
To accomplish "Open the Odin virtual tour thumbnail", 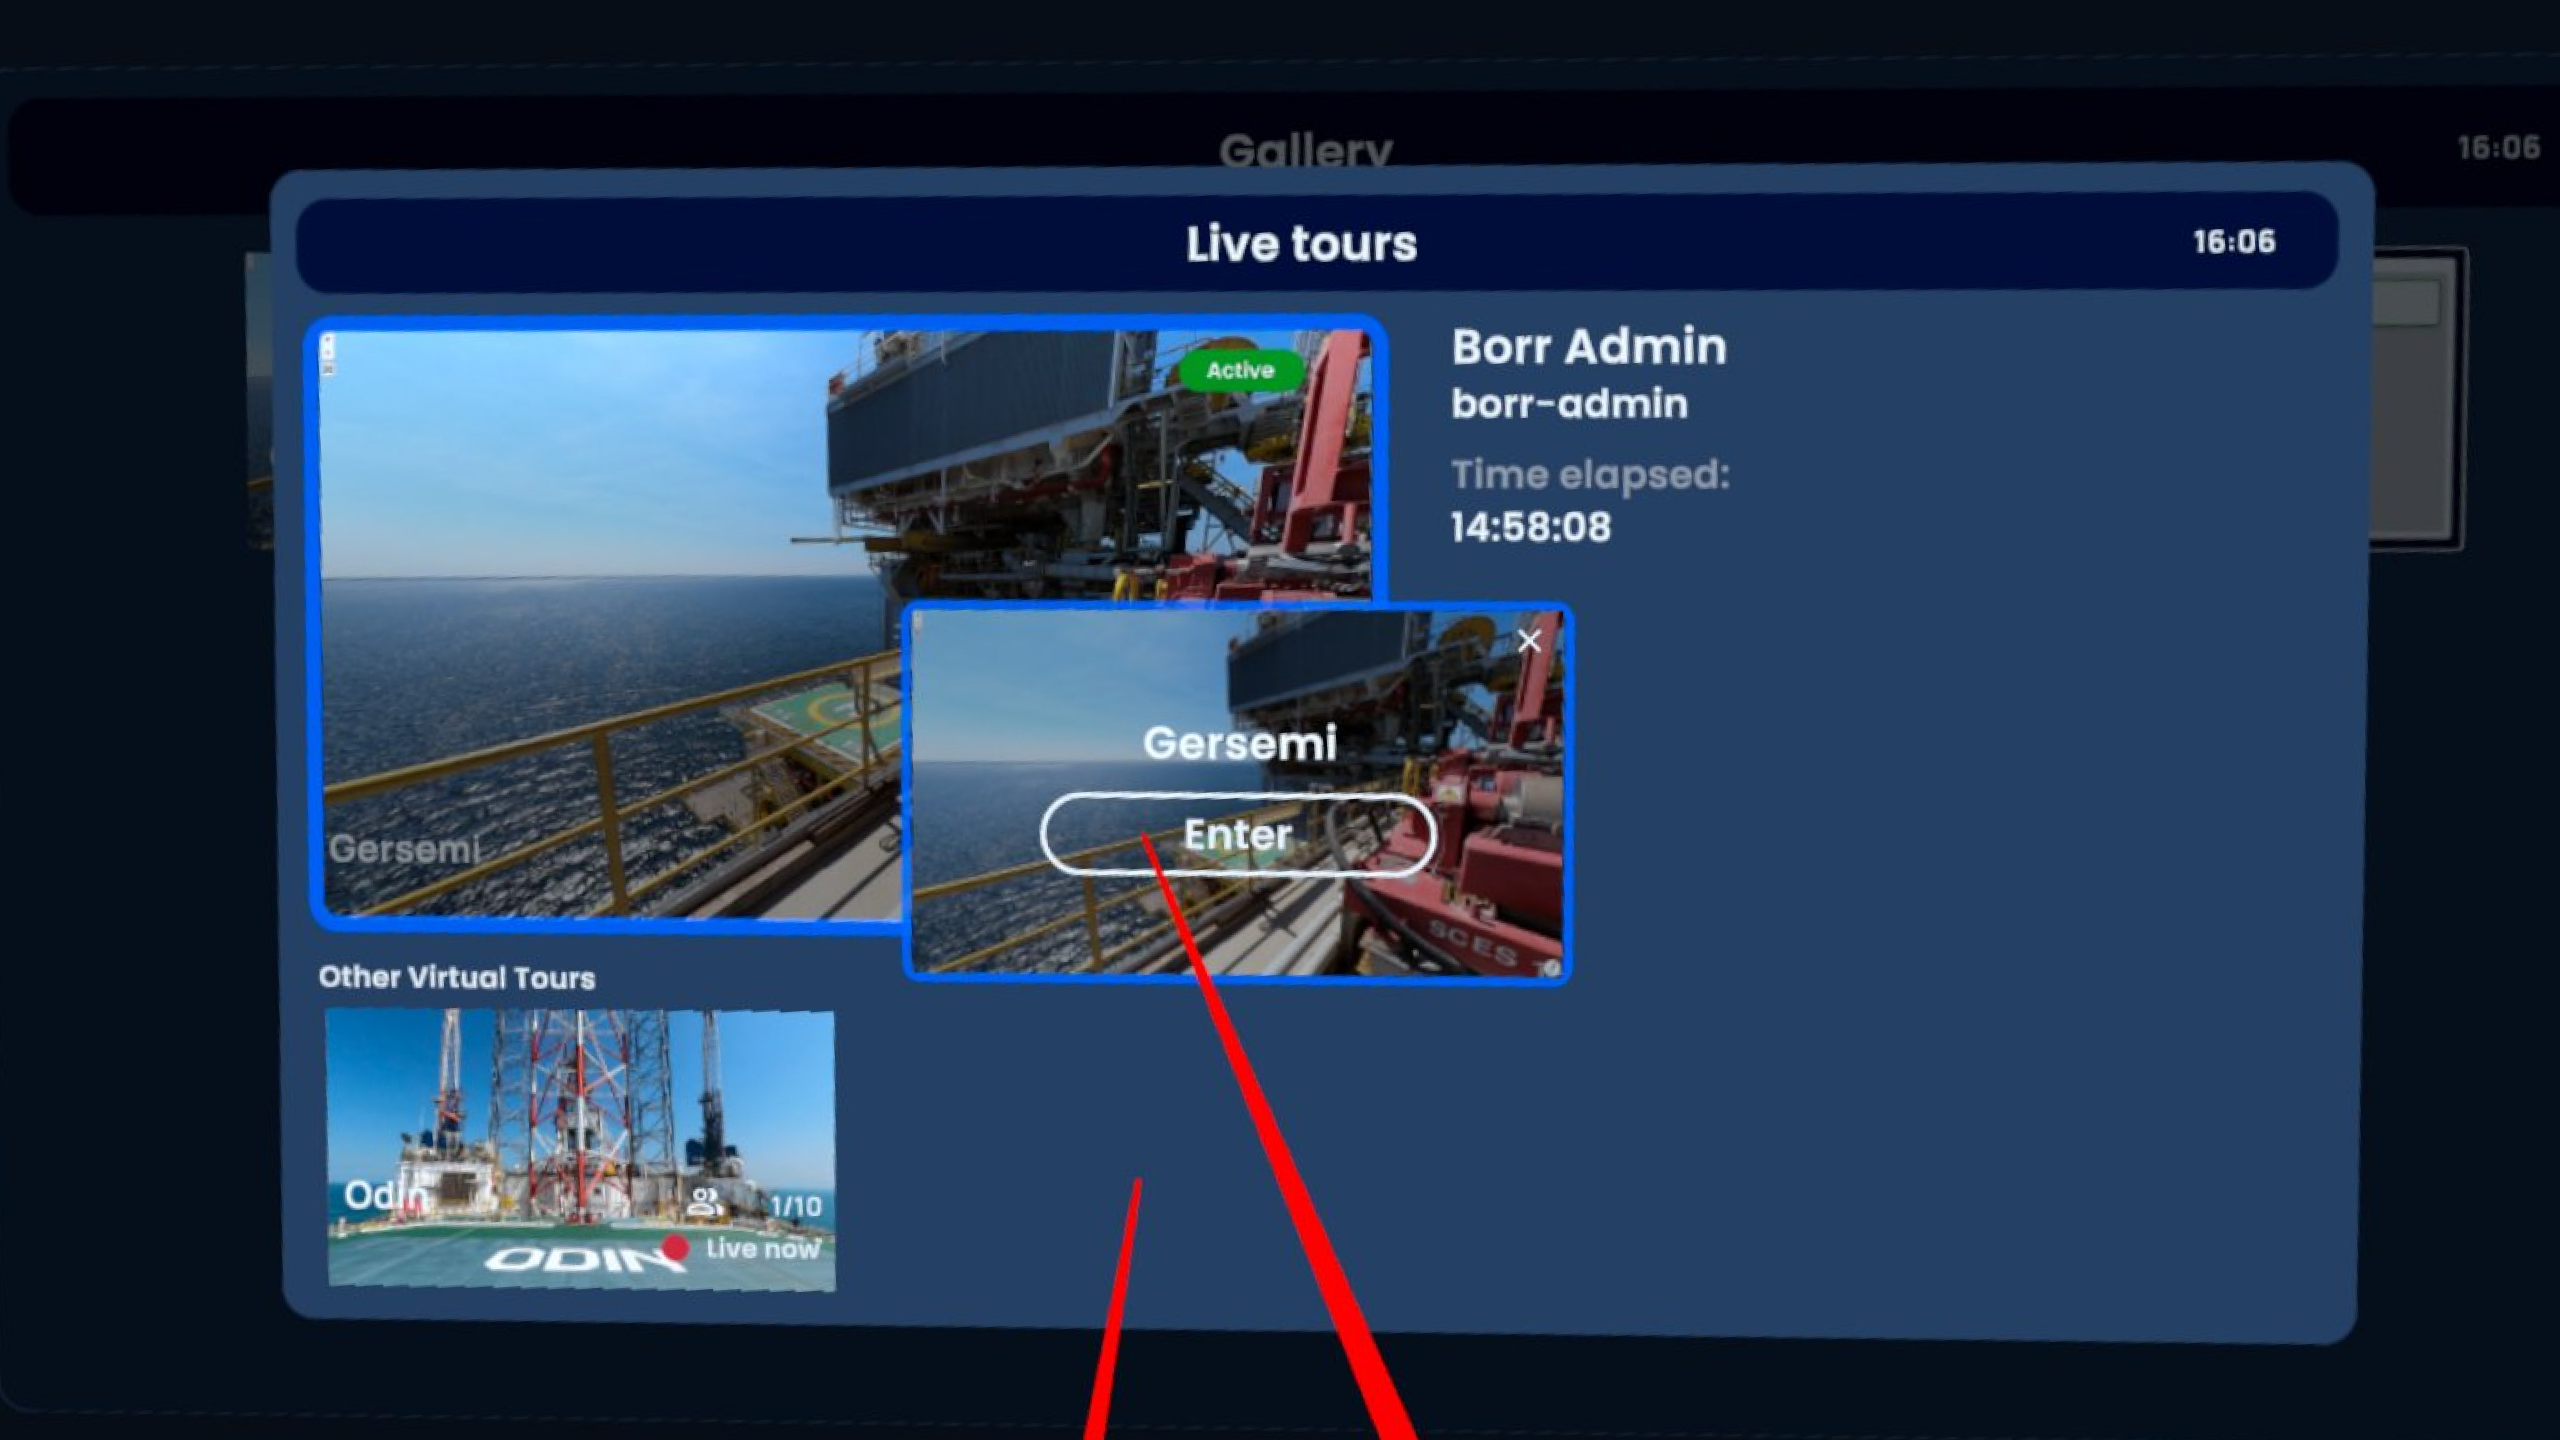I will (x=581, y=1149).
